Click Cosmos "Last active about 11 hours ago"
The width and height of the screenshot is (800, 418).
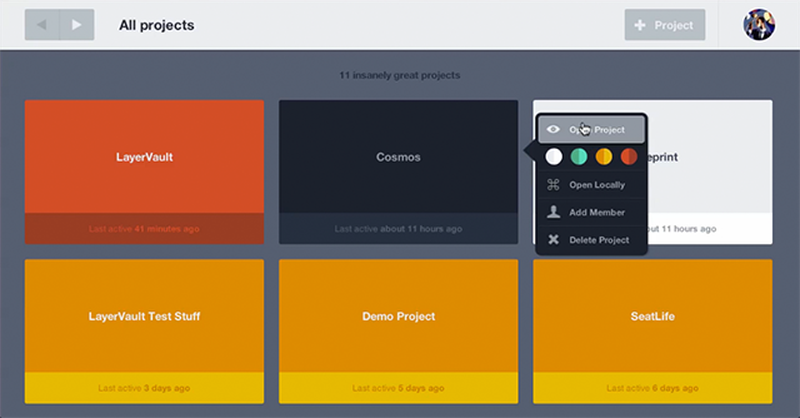(x=398, y=229)
